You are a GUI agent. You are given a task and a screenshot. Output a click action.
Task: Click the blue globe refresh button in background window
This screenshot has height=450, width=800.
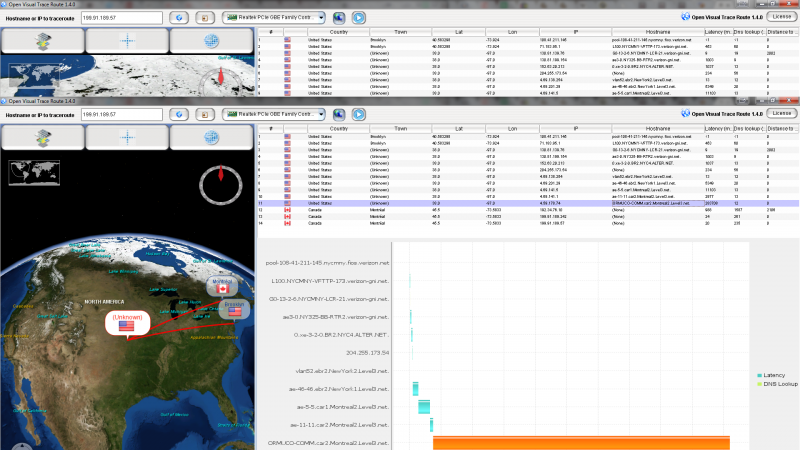[x=179, y=17]
